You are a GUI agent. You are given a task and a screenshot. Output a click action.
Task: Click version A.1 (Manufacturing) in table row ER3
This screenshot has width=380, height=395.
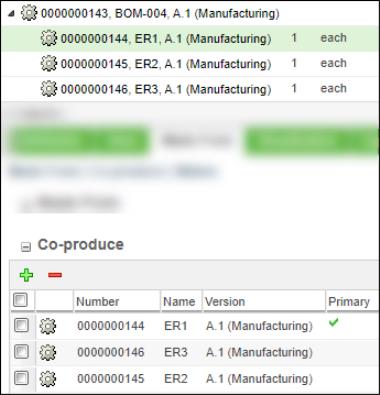(x=259, y=353)
